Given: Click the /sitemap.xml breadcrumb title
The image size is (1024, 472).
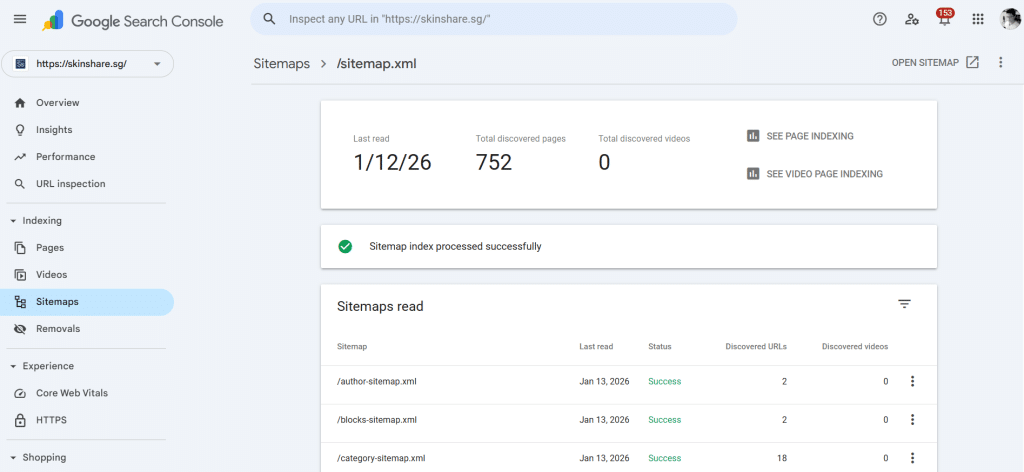Looking at the screenshot, I should (x=376, y=63).
